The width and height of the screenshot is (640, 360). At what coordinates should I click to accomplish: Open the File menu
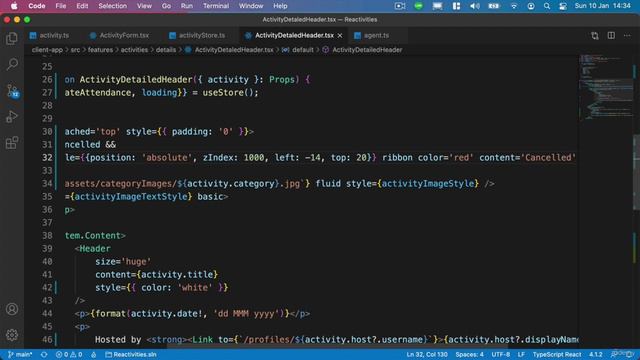point(61,6)
